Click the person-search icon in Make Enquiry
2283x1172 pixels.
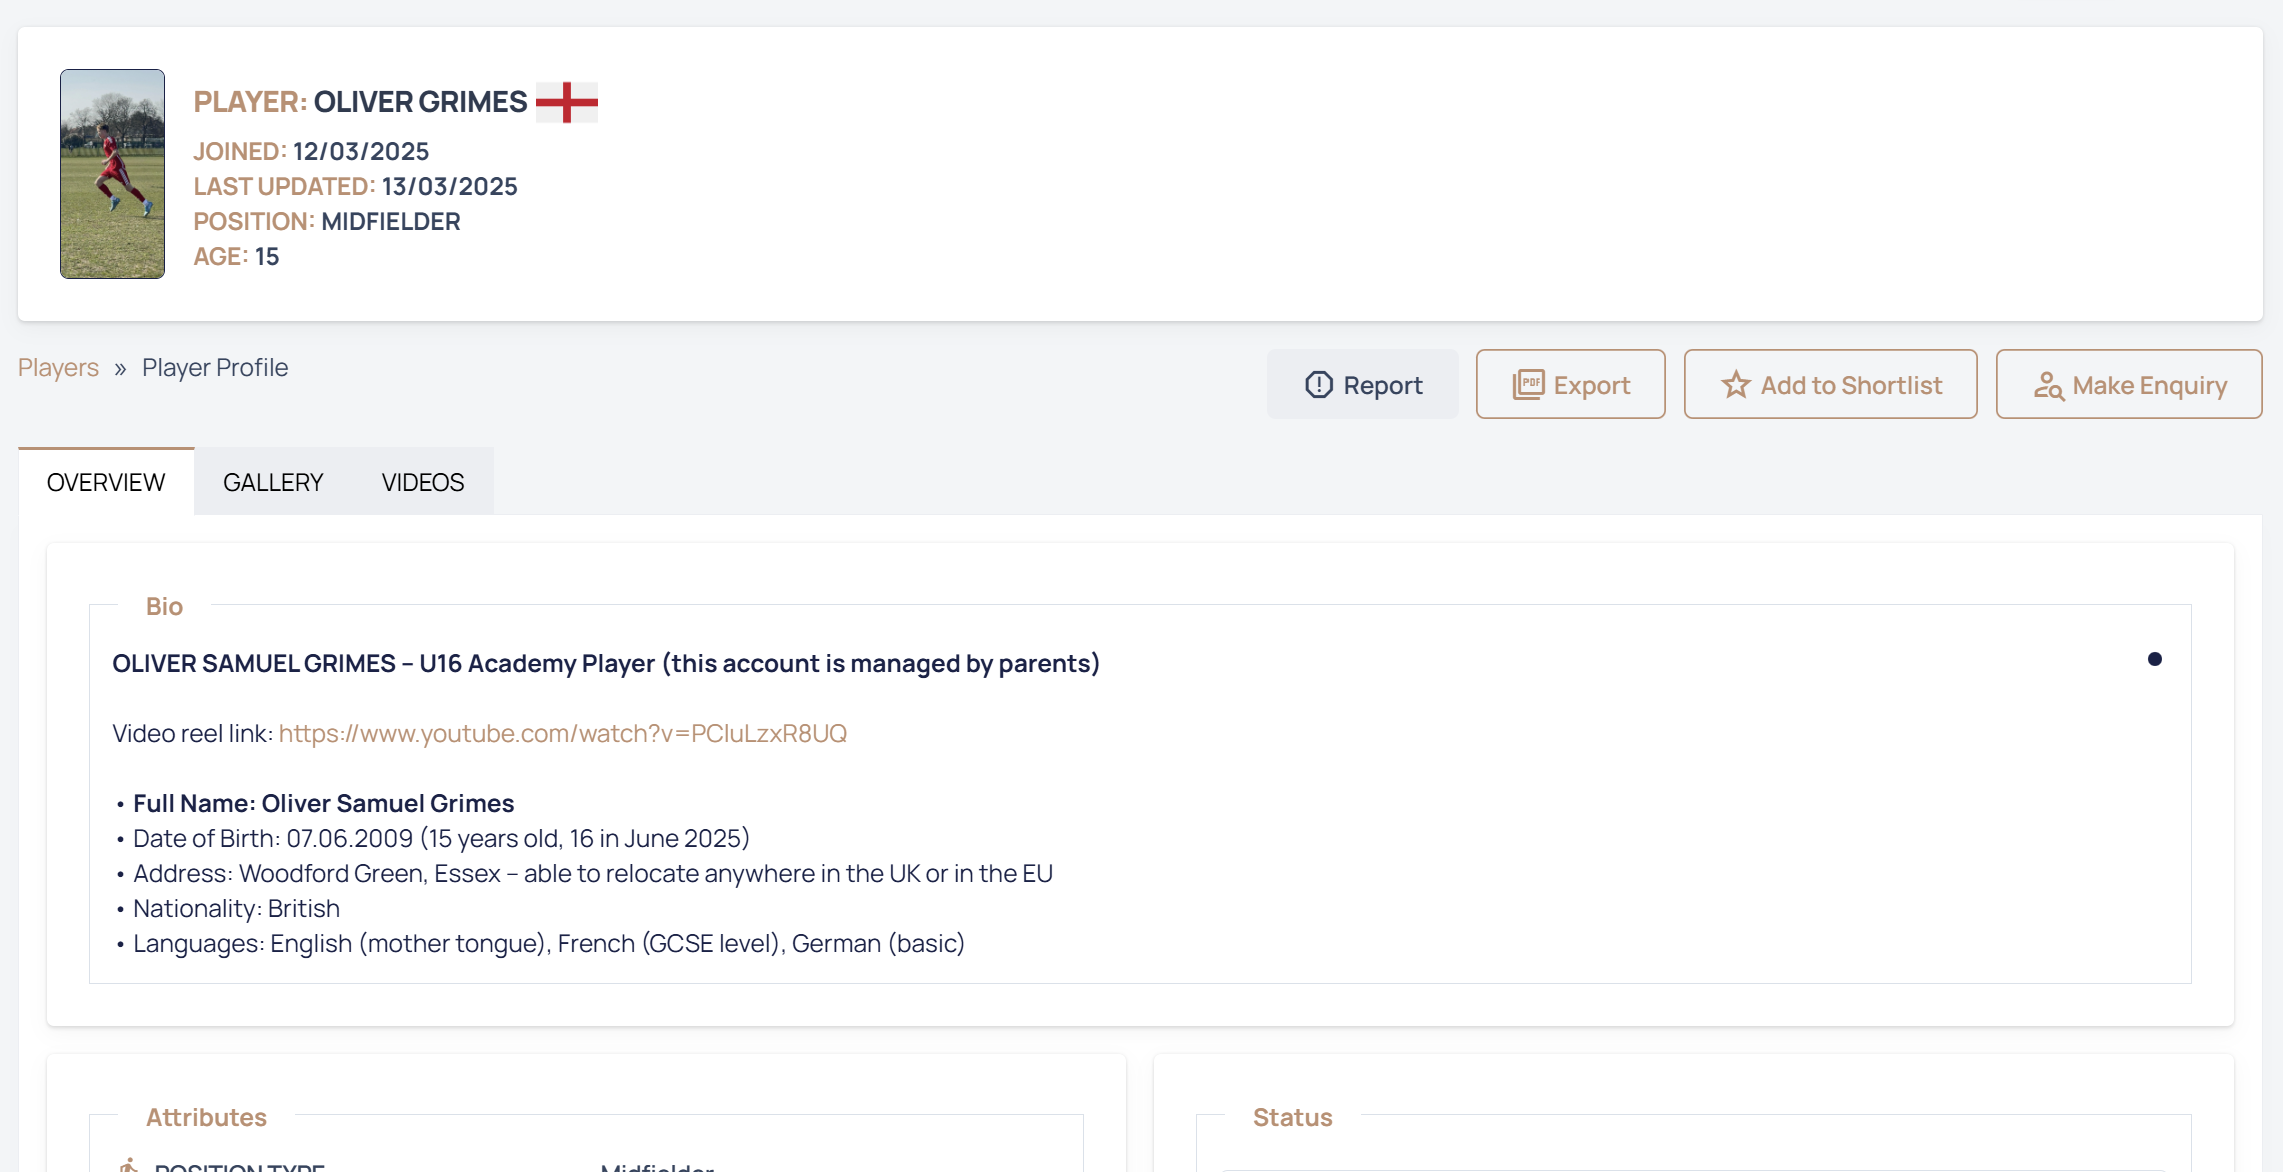2048,385
